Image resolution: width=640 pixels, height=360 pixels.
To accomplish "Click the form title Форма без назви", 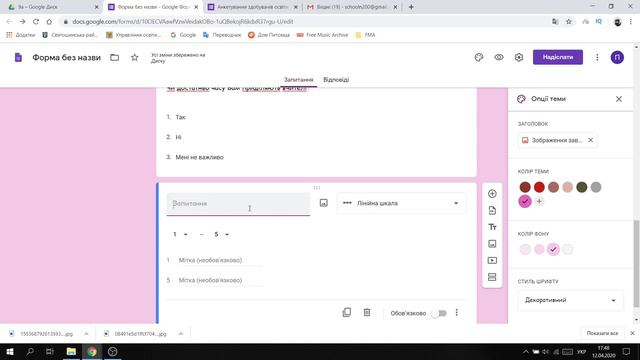I will pos(67,58).
